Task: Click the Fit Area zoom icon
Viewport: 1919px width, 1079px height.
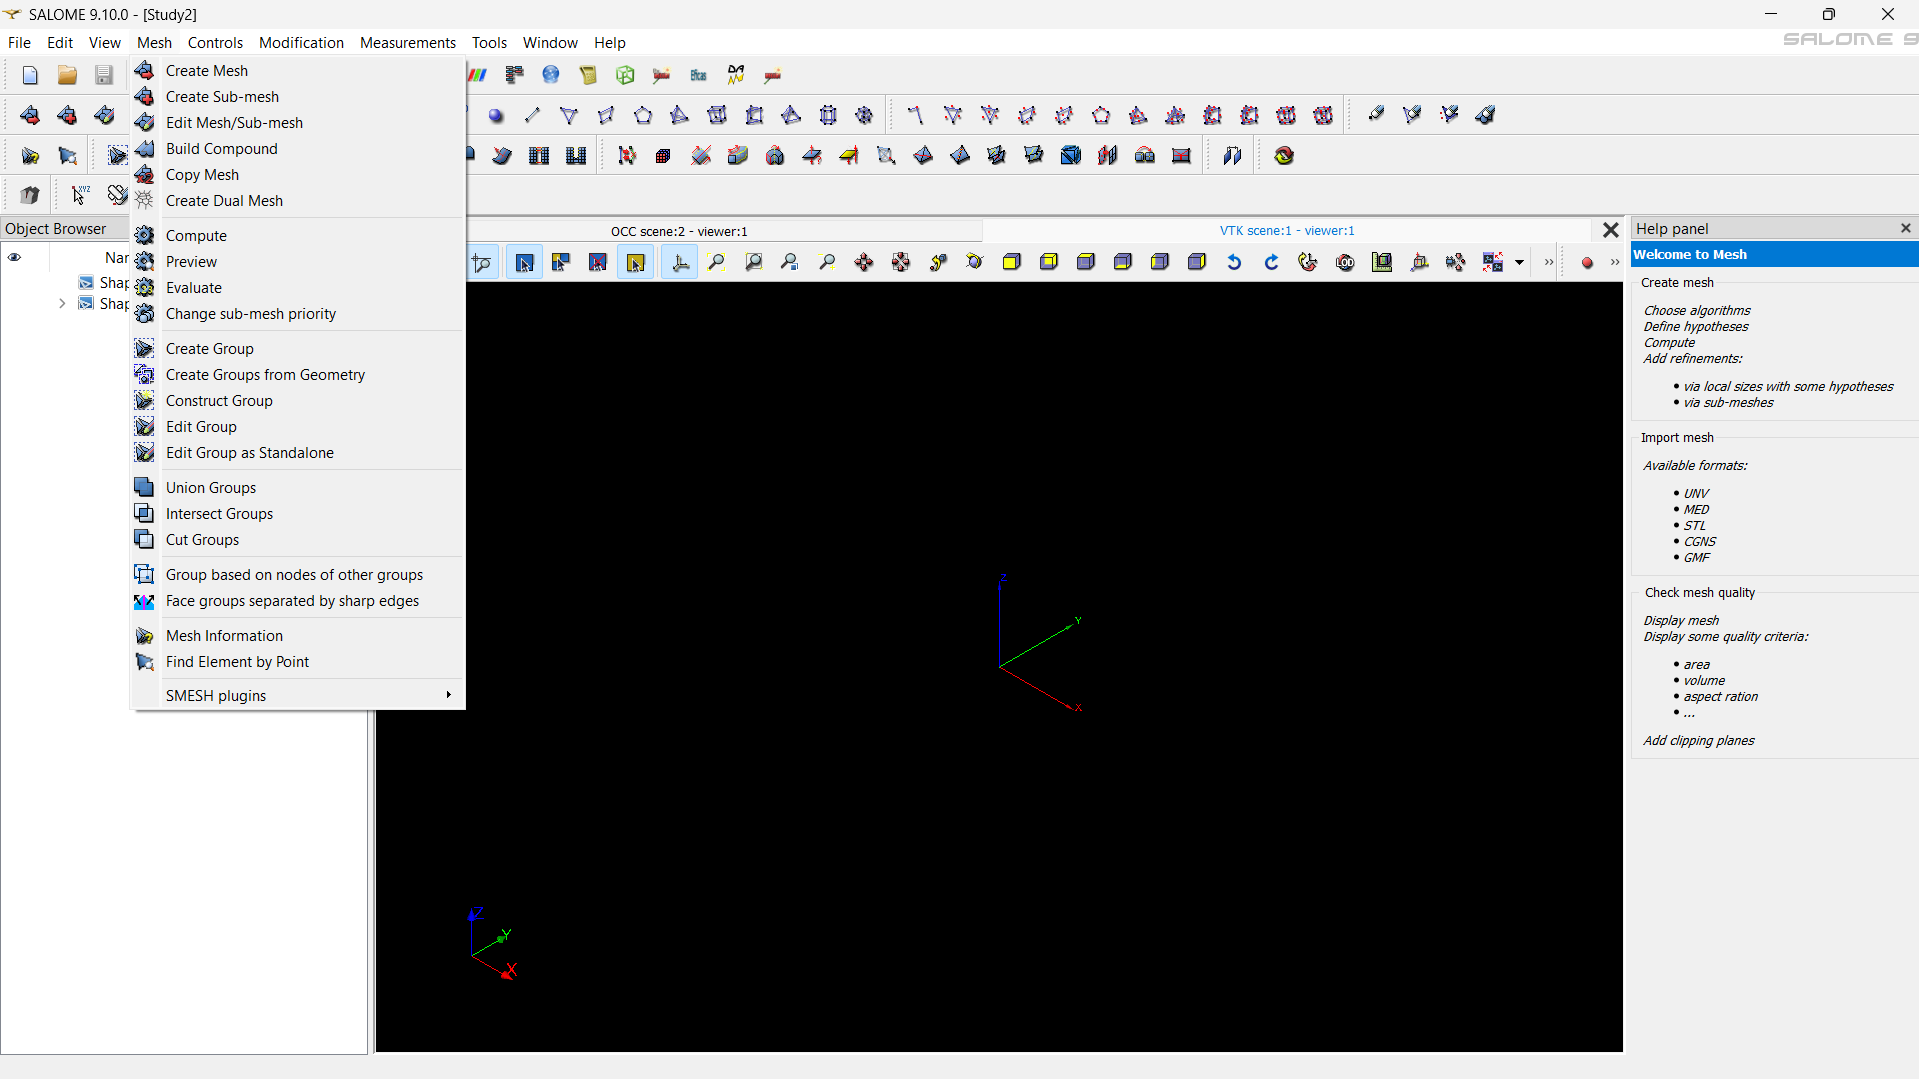Action: 754,263
